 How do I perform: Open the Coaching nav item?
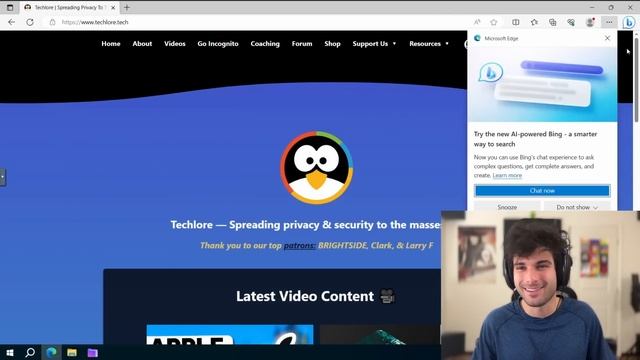[265, 44]
